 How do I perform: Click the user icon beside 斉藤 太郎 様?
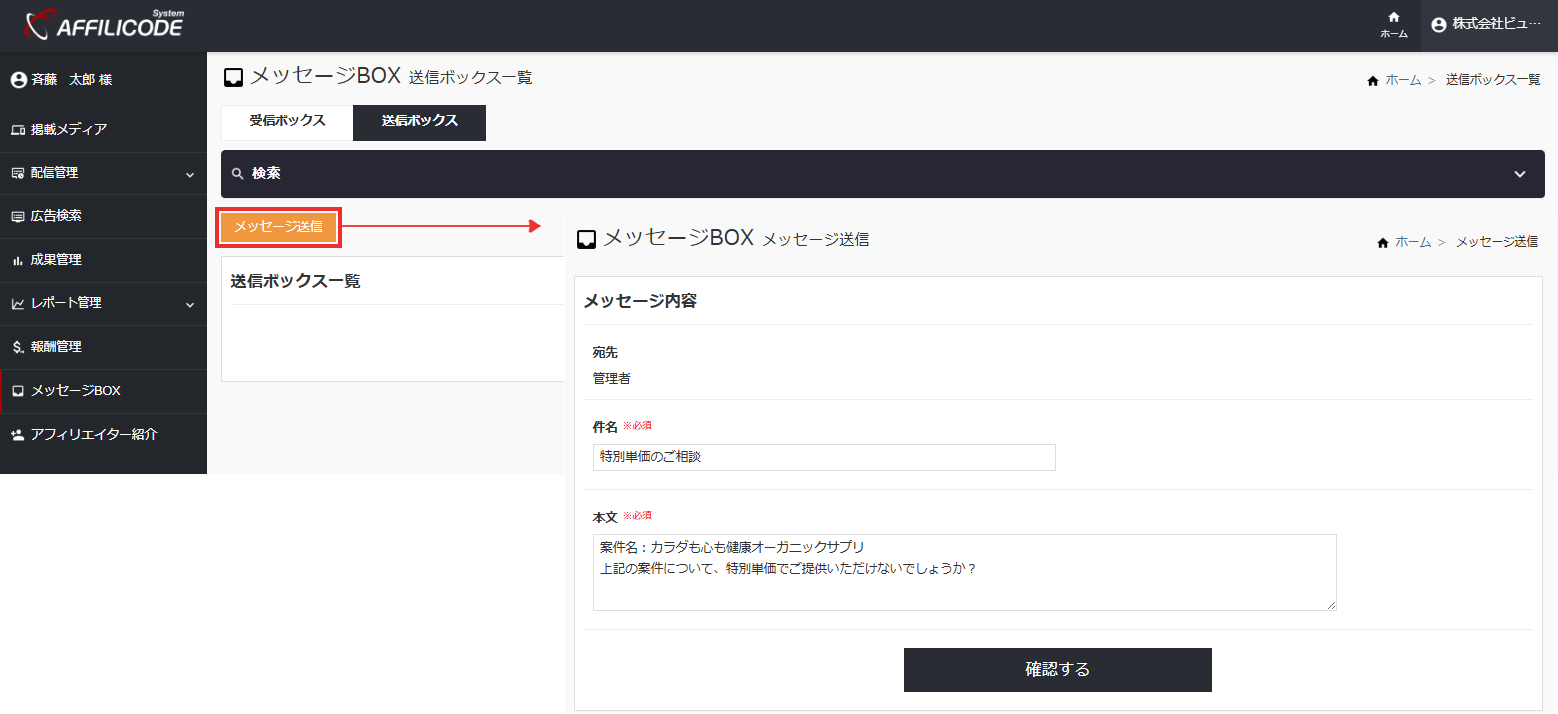click(18, 79)
